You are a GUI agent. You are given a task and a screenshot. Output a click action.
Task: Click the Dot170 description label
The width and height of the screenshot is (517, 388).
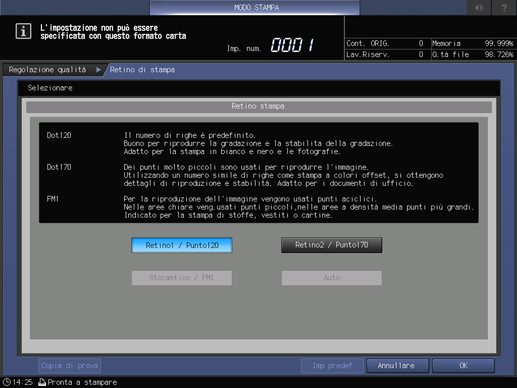(59, 167)
